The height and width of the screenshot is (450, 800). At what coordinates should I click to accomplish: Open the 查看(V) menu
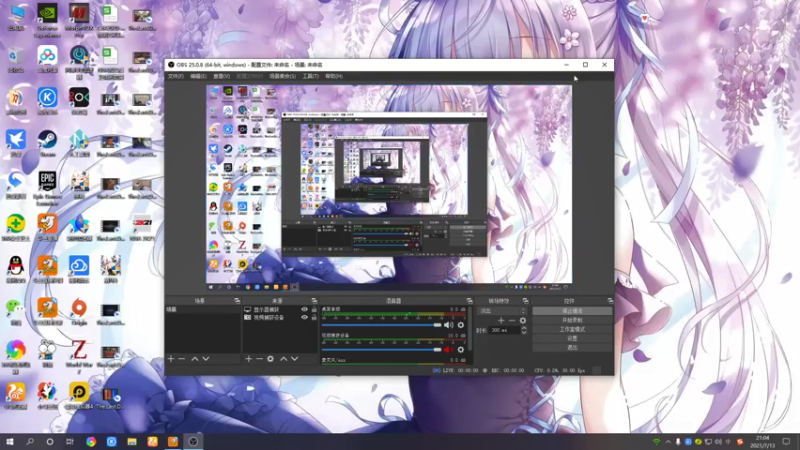pyautogui.click(x=221, y=76)
